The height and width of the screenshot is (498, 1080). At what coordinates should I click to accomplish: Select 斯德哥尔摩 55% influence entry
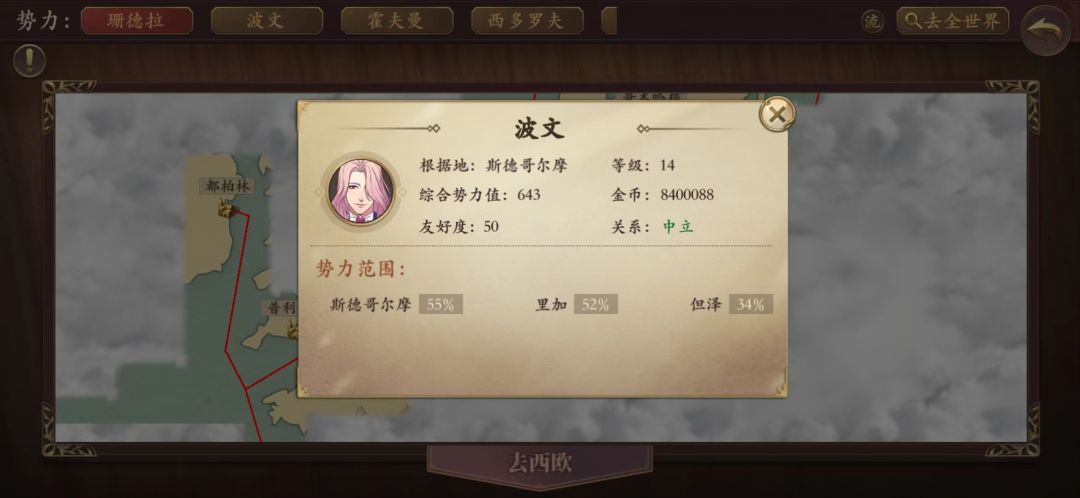point(396,304)
